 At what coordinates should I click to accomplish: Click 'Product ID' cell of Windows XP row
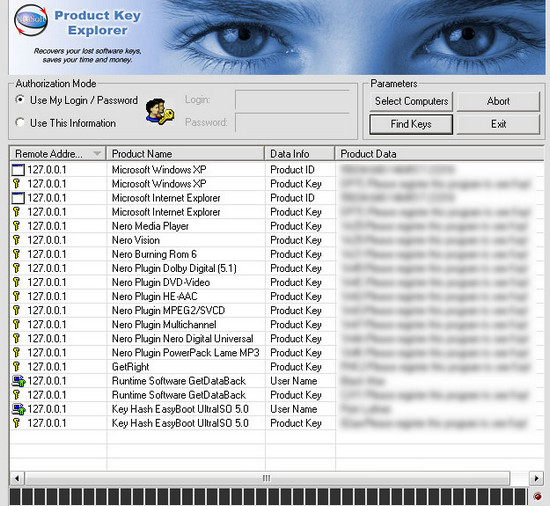click(x=292, y=170)
